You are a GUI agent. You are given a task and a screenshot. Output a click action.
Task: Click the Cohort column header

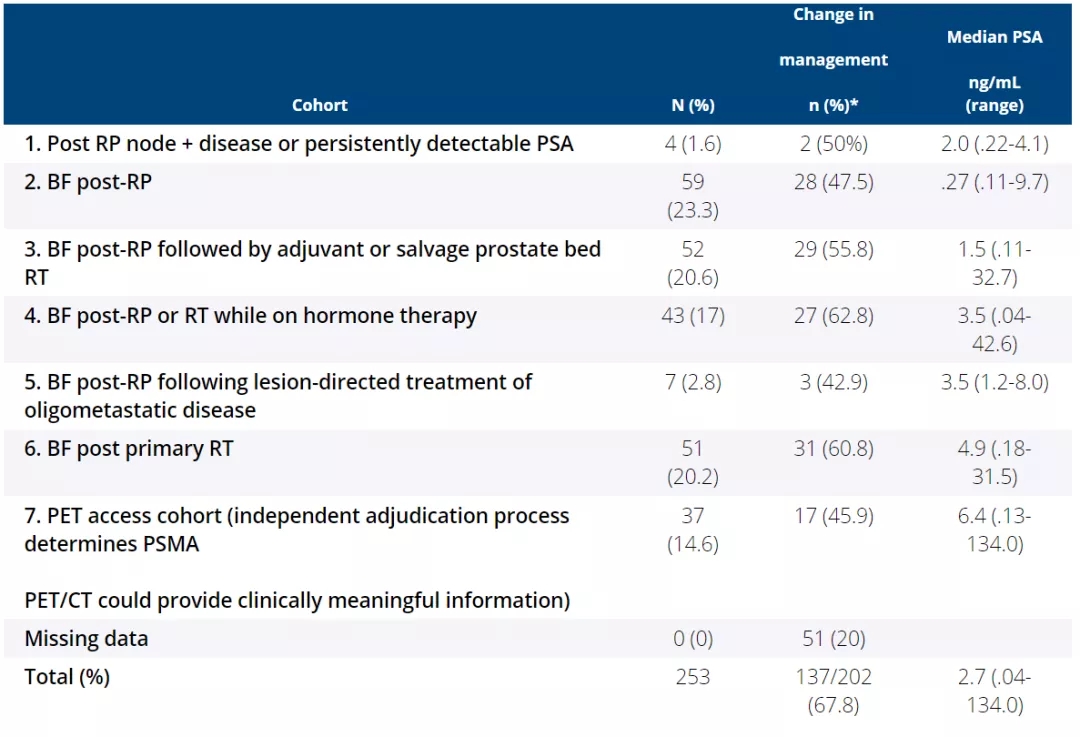320,105
